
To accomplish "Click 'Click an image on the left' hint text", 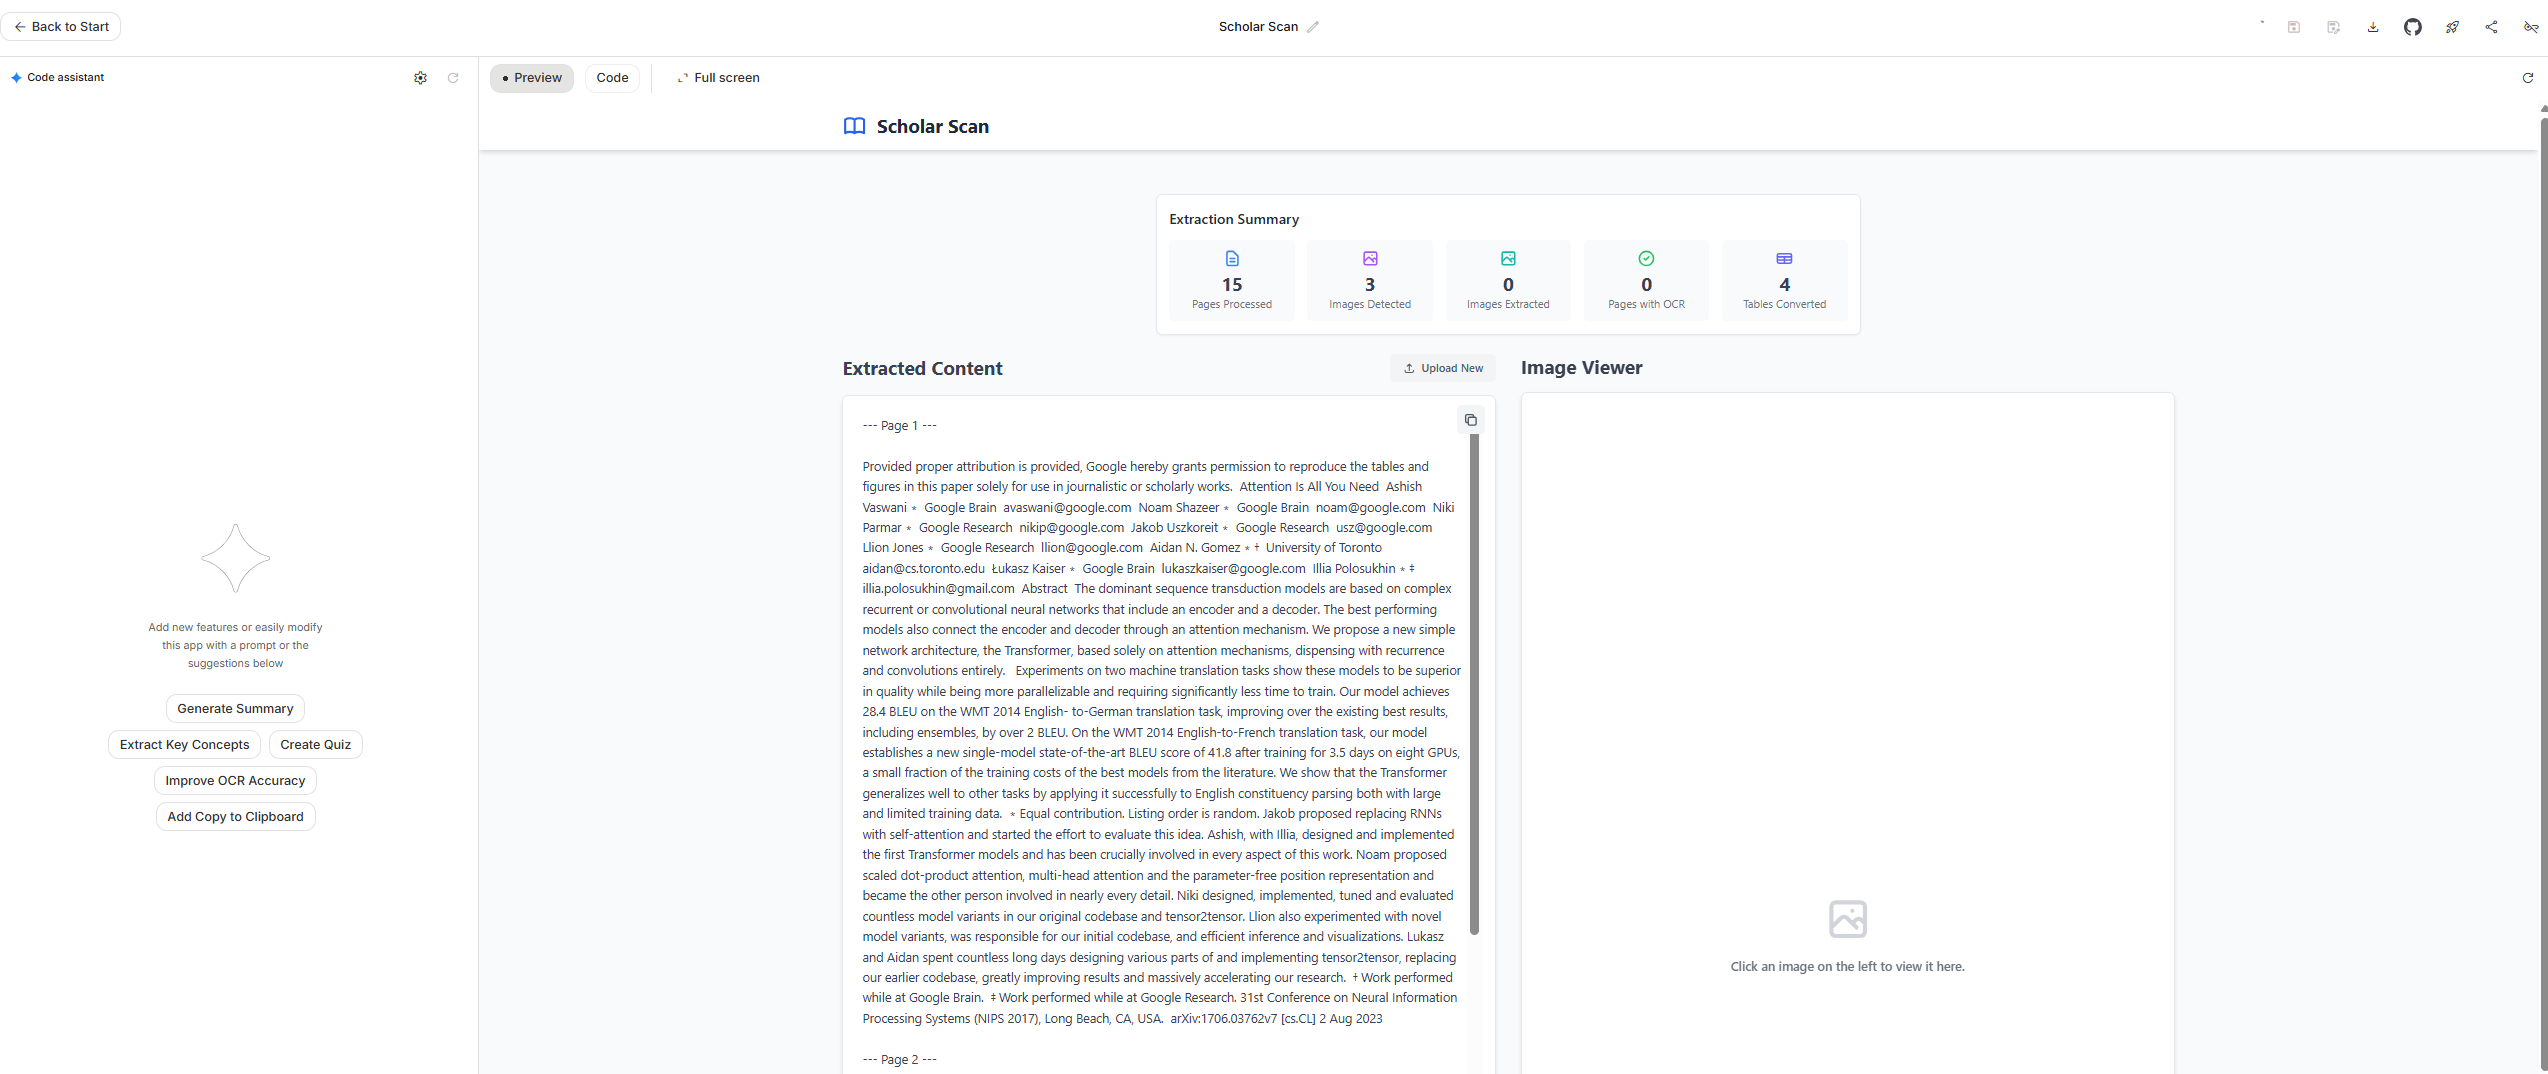I will point(1847,966).
